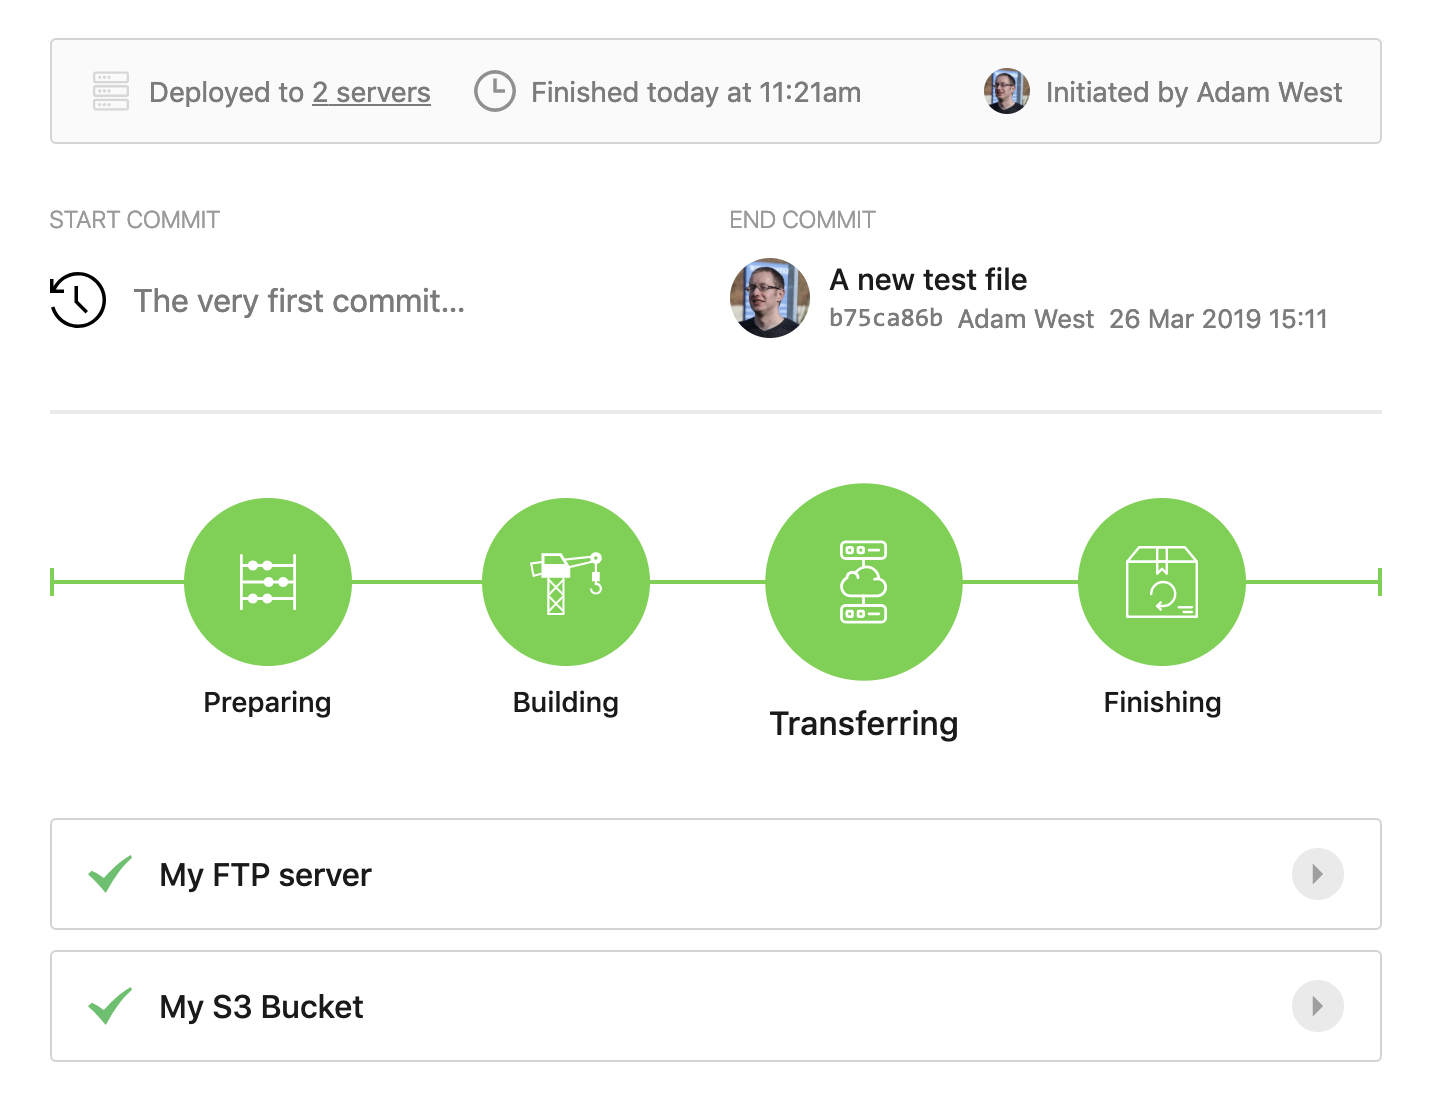Viewport: 1444px width, 1098px height.
Task: Click the clock icon next to finish time
Action: point(495,91)
